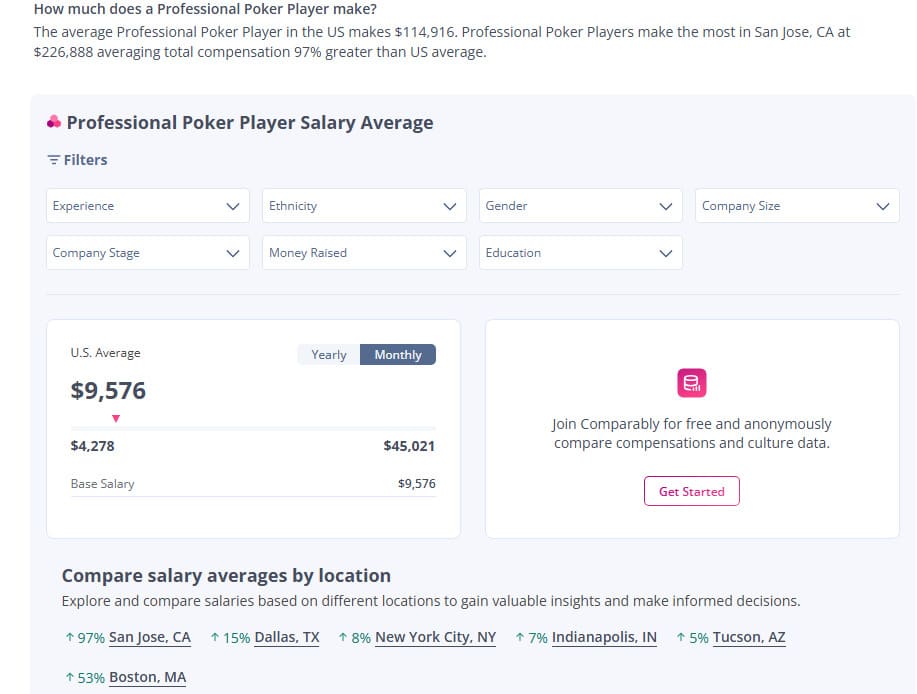This screenshot has width=917, height=694.
Task: Click the Comparably logo icon beside the salary heading
Action: (x=54, y=122)
